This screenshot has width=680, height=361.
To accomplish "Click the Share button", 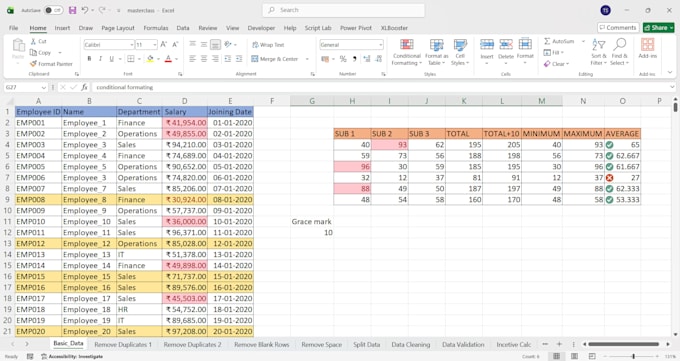I will pos(658,28).
